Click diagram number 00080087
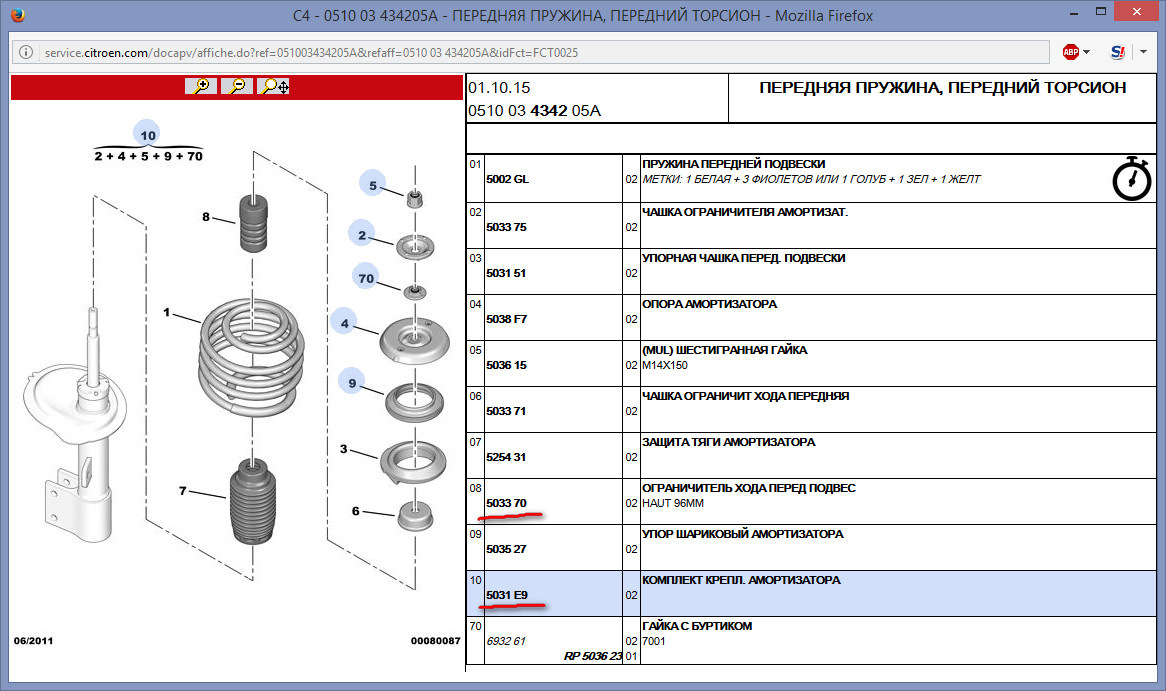The width and height of the screenshot is (1166, 691). click(435, 640)
